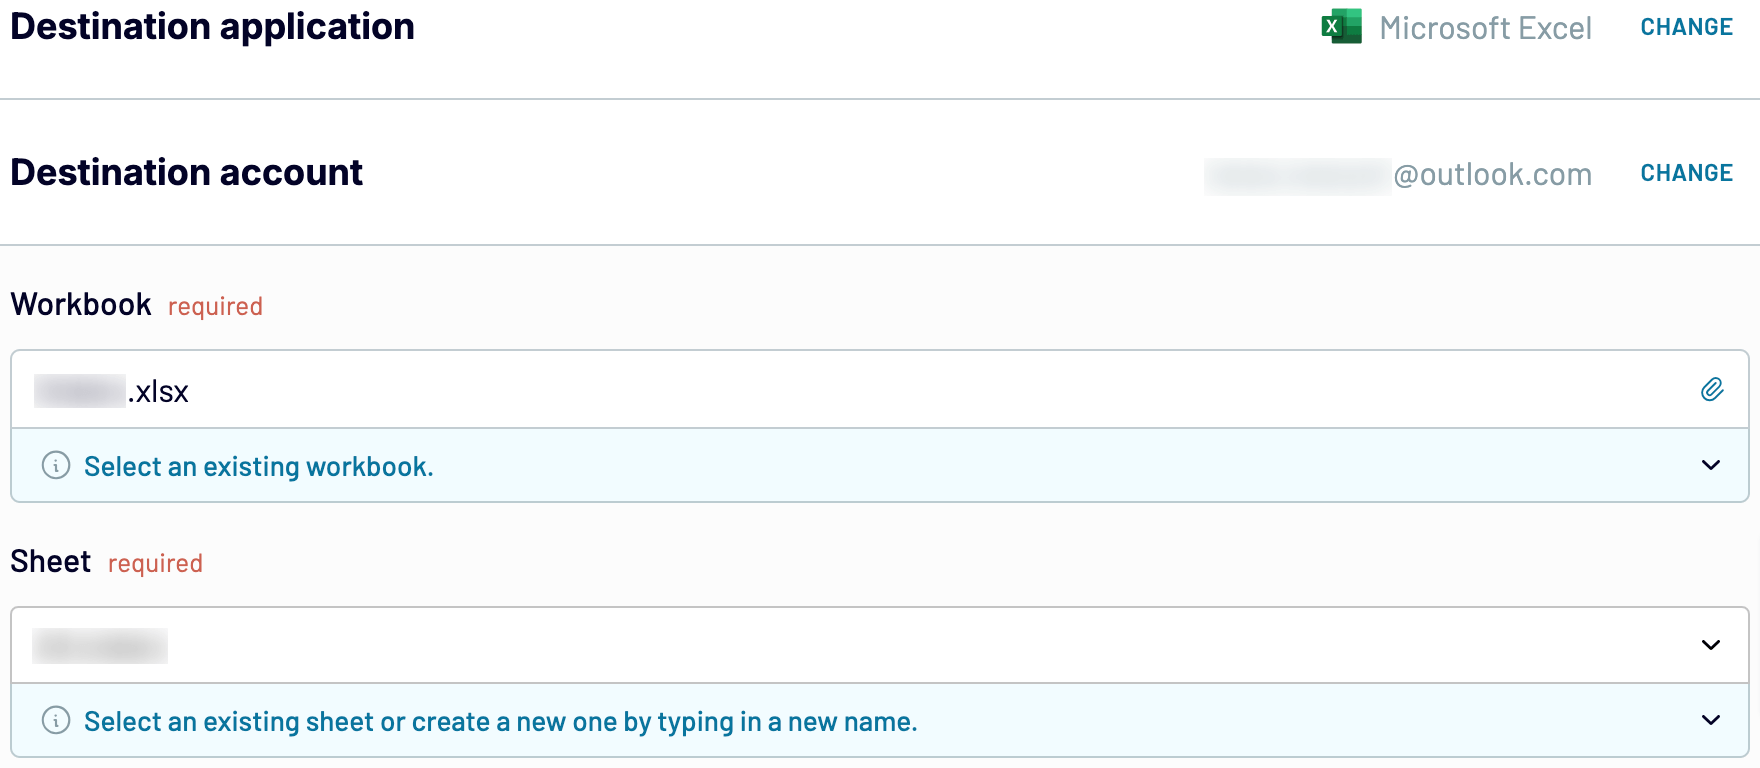Click the info icon next to sheet hint

(x=55, y=720)
